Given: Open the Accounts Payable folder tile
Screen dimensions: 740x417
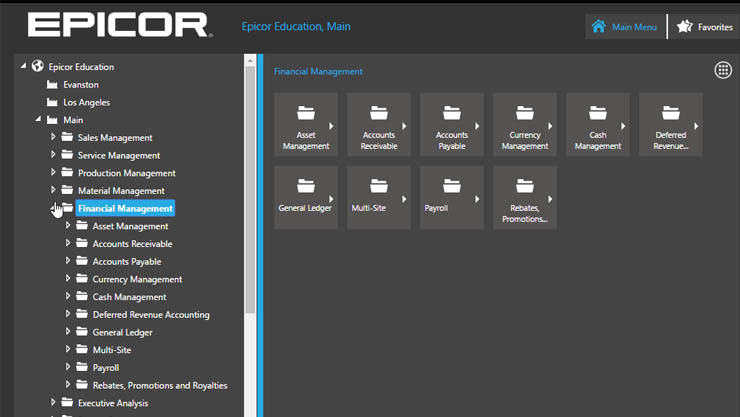Looking at the screenshot, I should coord(452,125).
